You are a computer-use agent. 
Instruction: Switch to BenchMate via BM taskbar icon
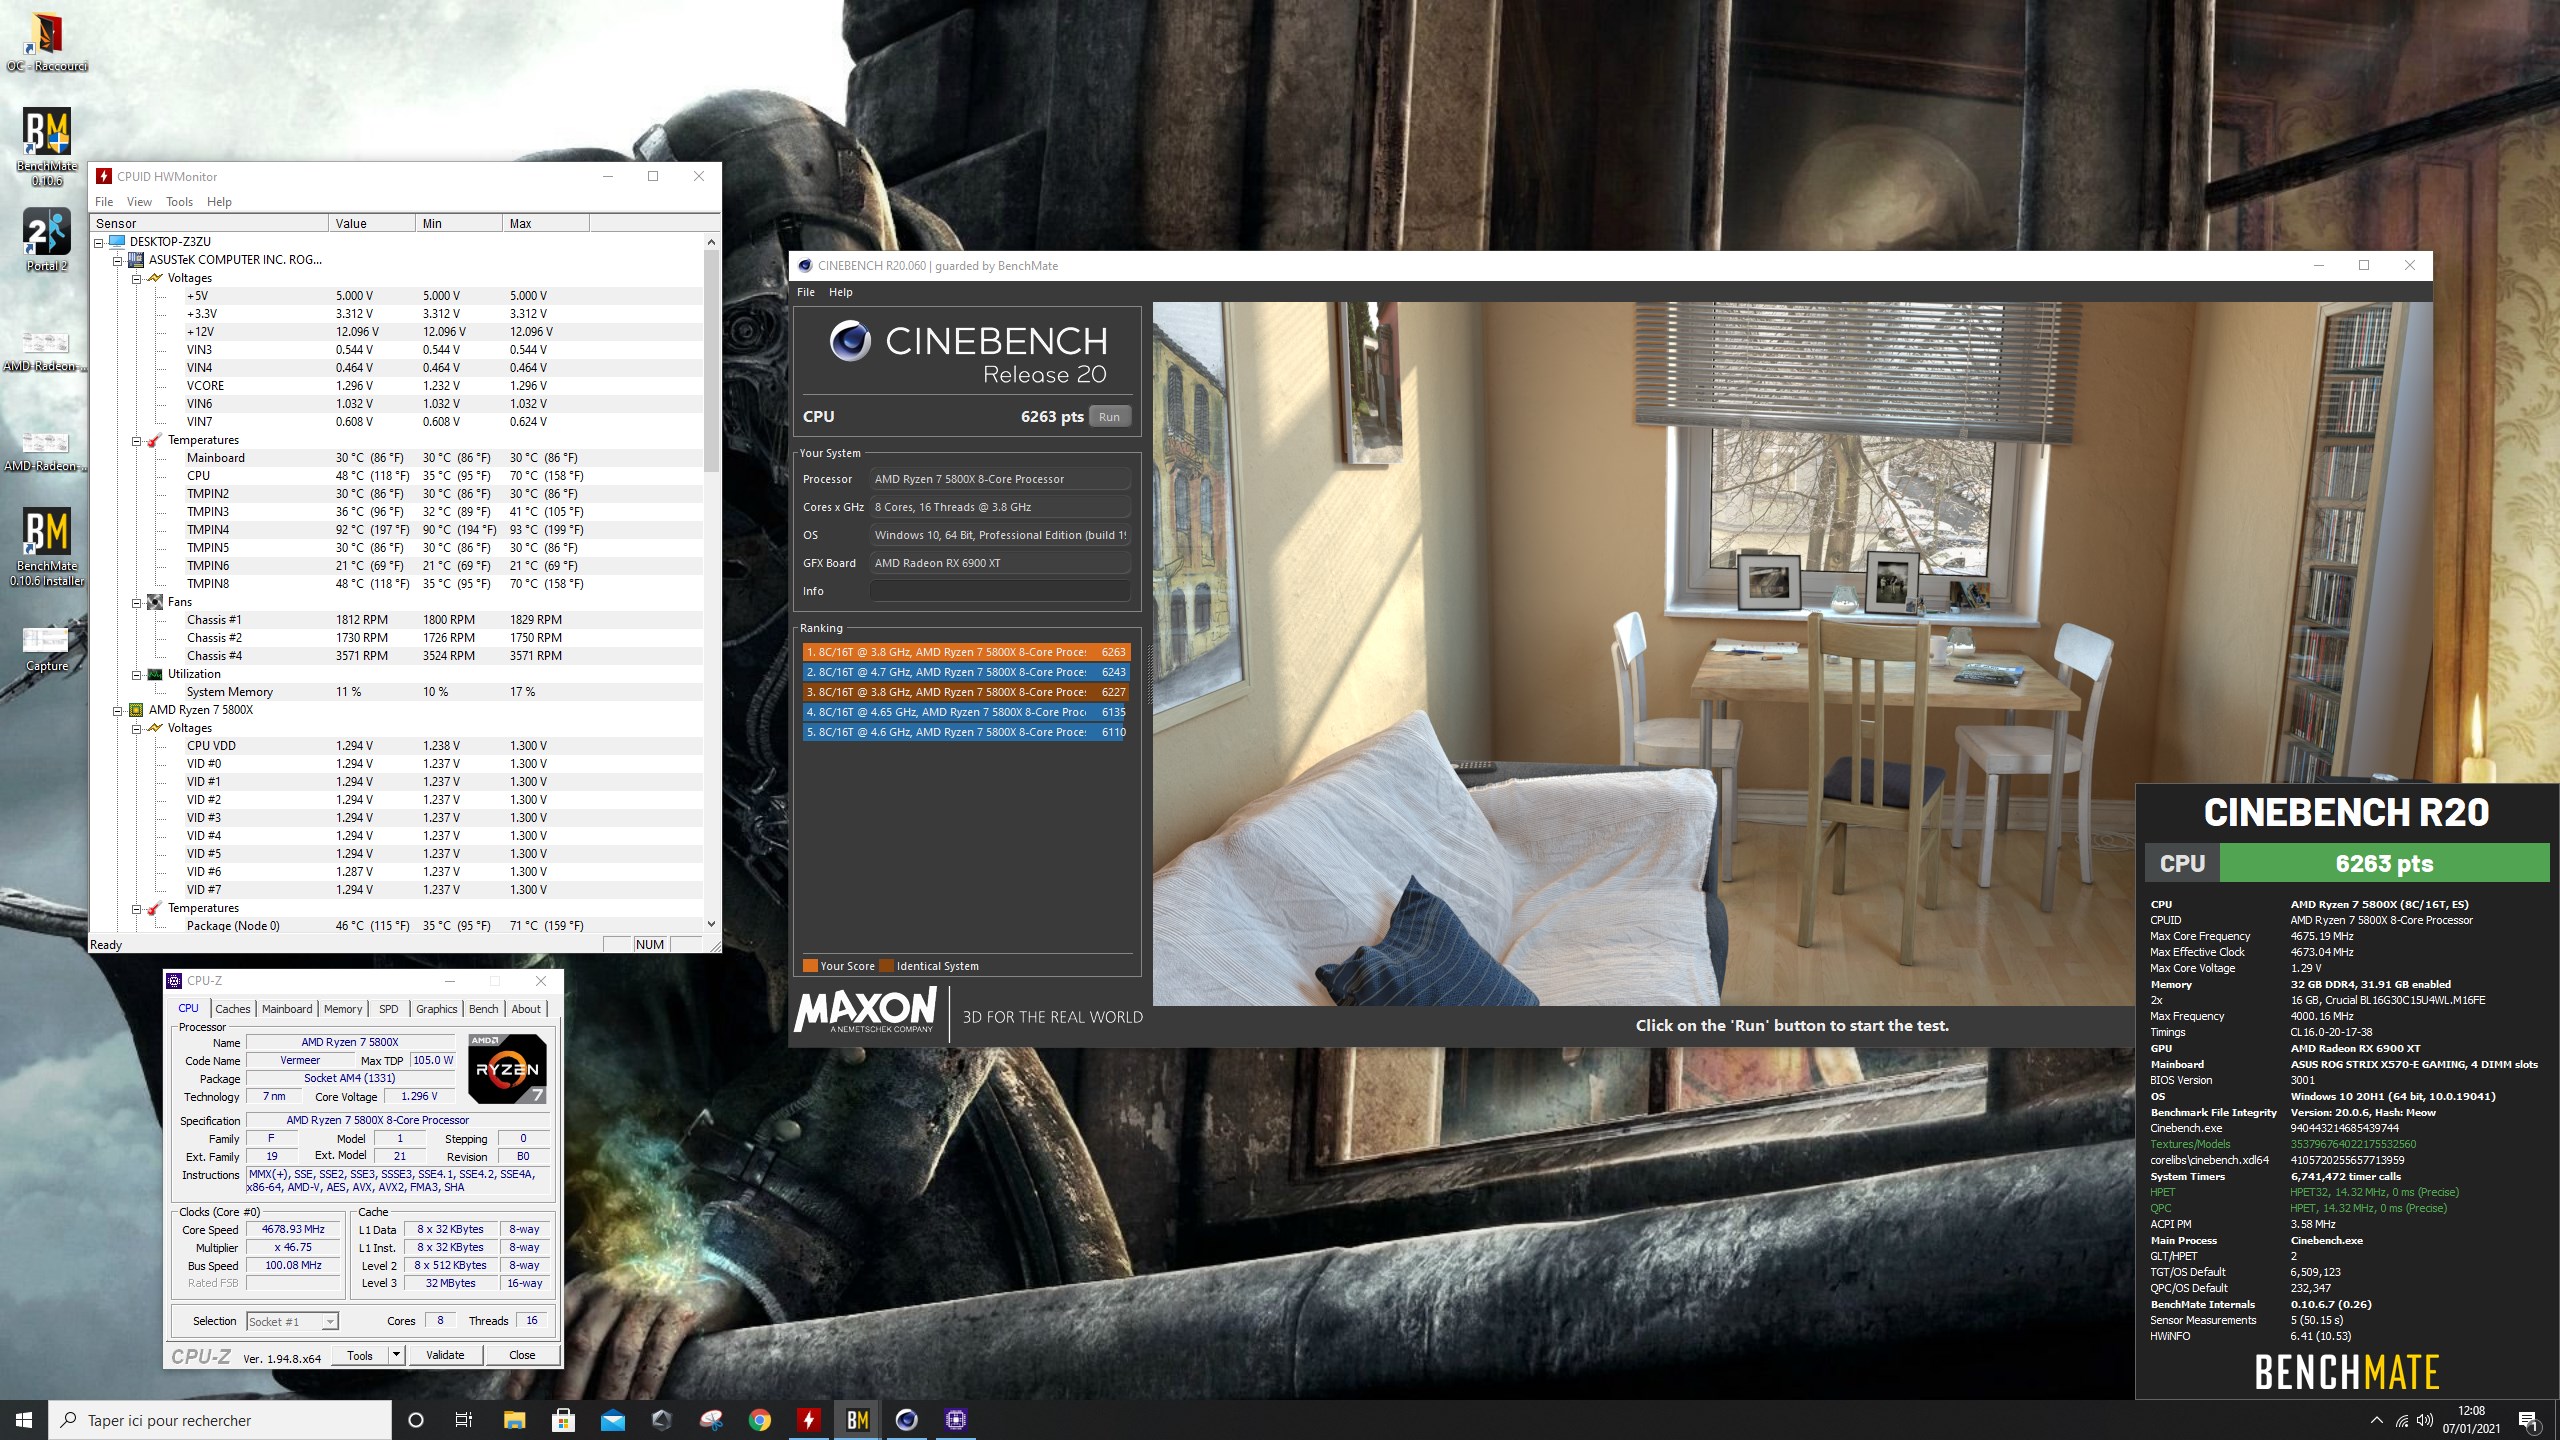click(857, 1420)
